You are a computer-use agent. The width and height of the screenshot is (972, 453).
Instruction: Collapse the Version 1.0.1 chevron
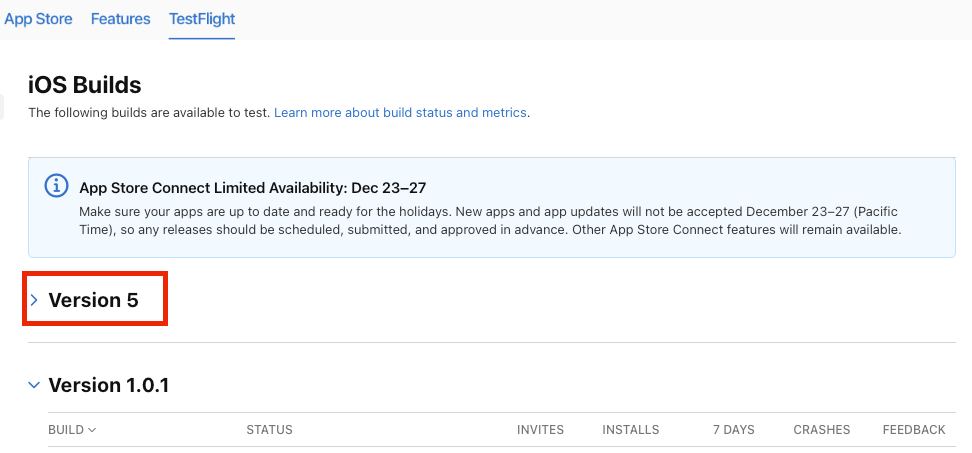pyautogui.click(x=34, y=385)
